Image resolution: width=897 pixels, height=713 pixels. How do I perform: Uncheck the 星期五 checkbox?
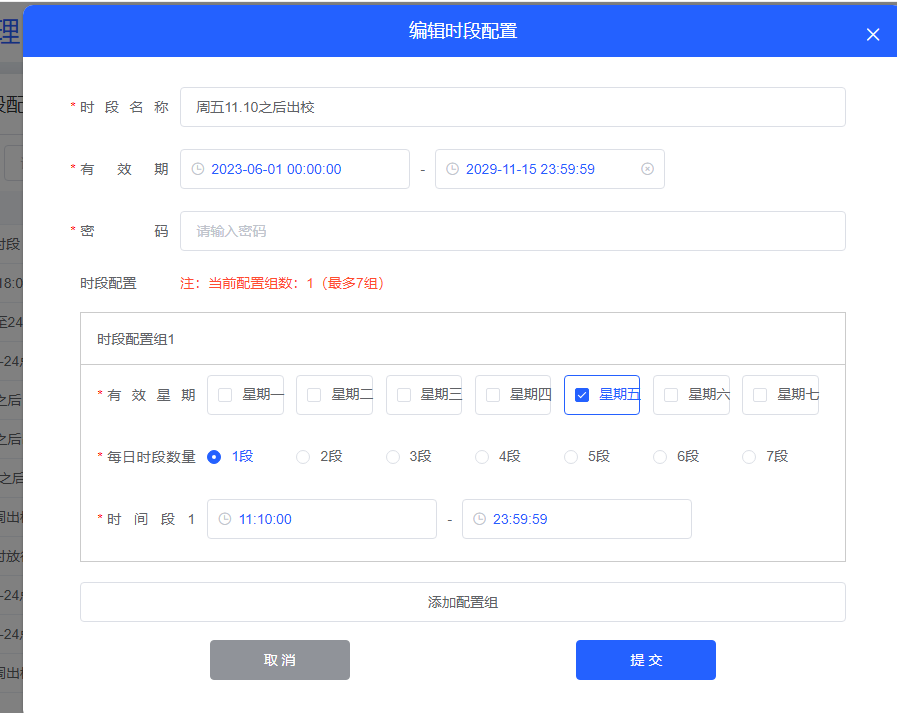(582, 395)
